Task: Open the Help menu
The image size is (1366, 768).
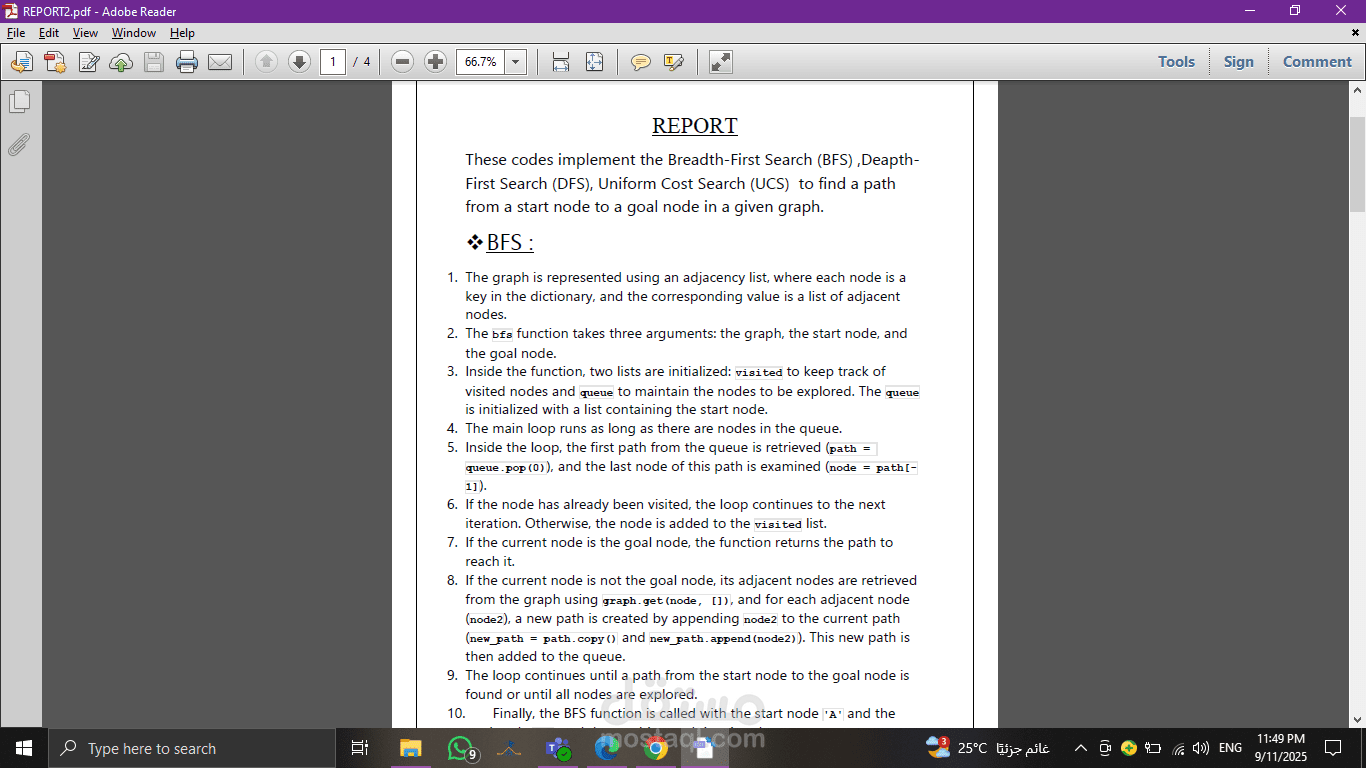Action: (x=182, y=33)
